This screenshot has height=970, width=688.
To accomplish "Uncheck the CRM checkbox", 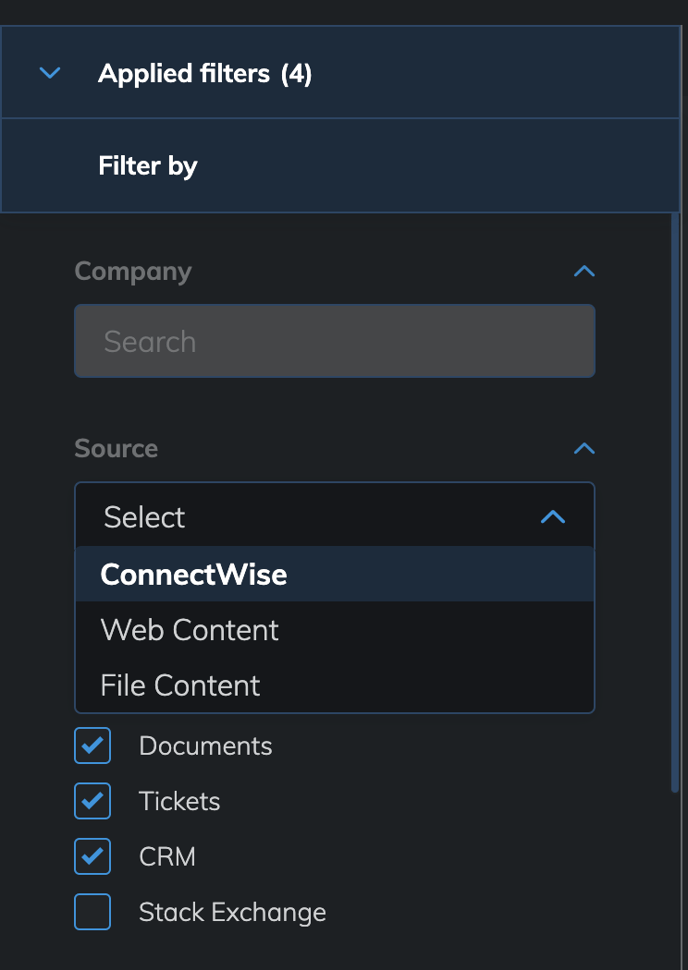I will [x=93, y=856].
